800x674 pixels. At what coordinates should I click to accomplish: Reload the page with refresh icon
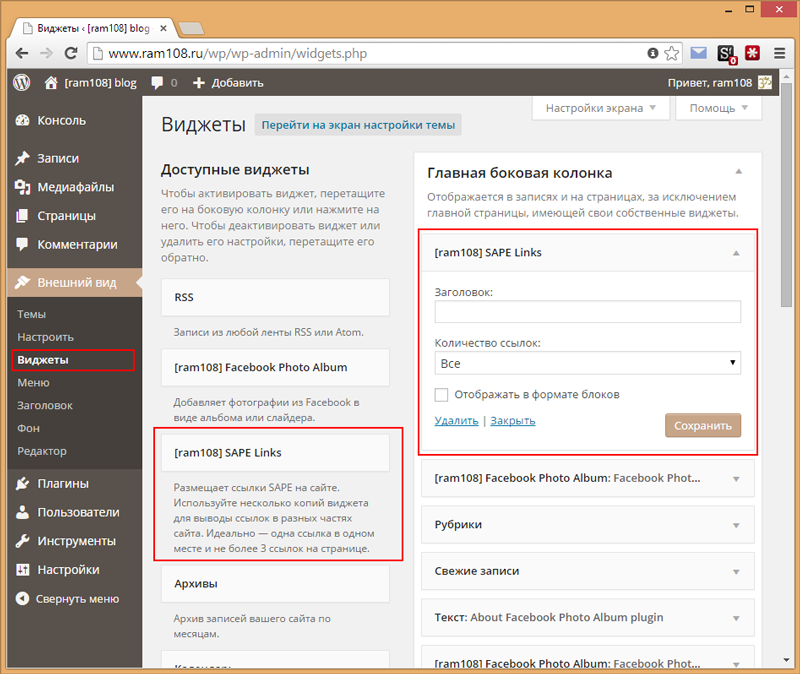[x=71, y=53]
